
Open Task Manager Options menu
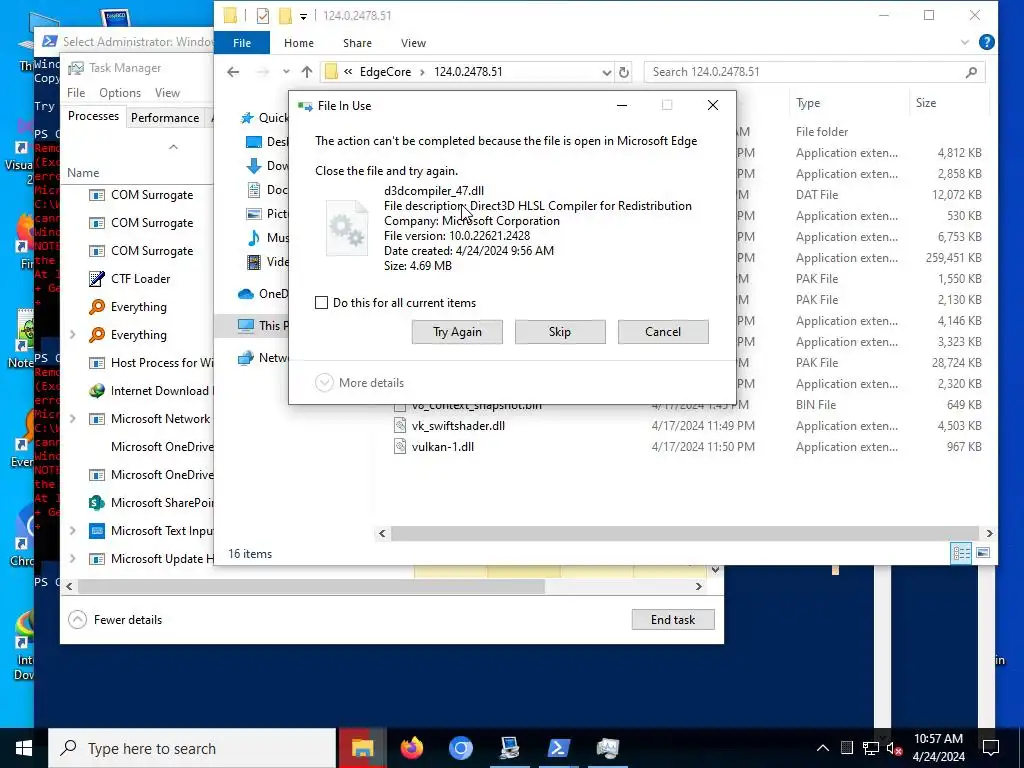click(120, 93)
